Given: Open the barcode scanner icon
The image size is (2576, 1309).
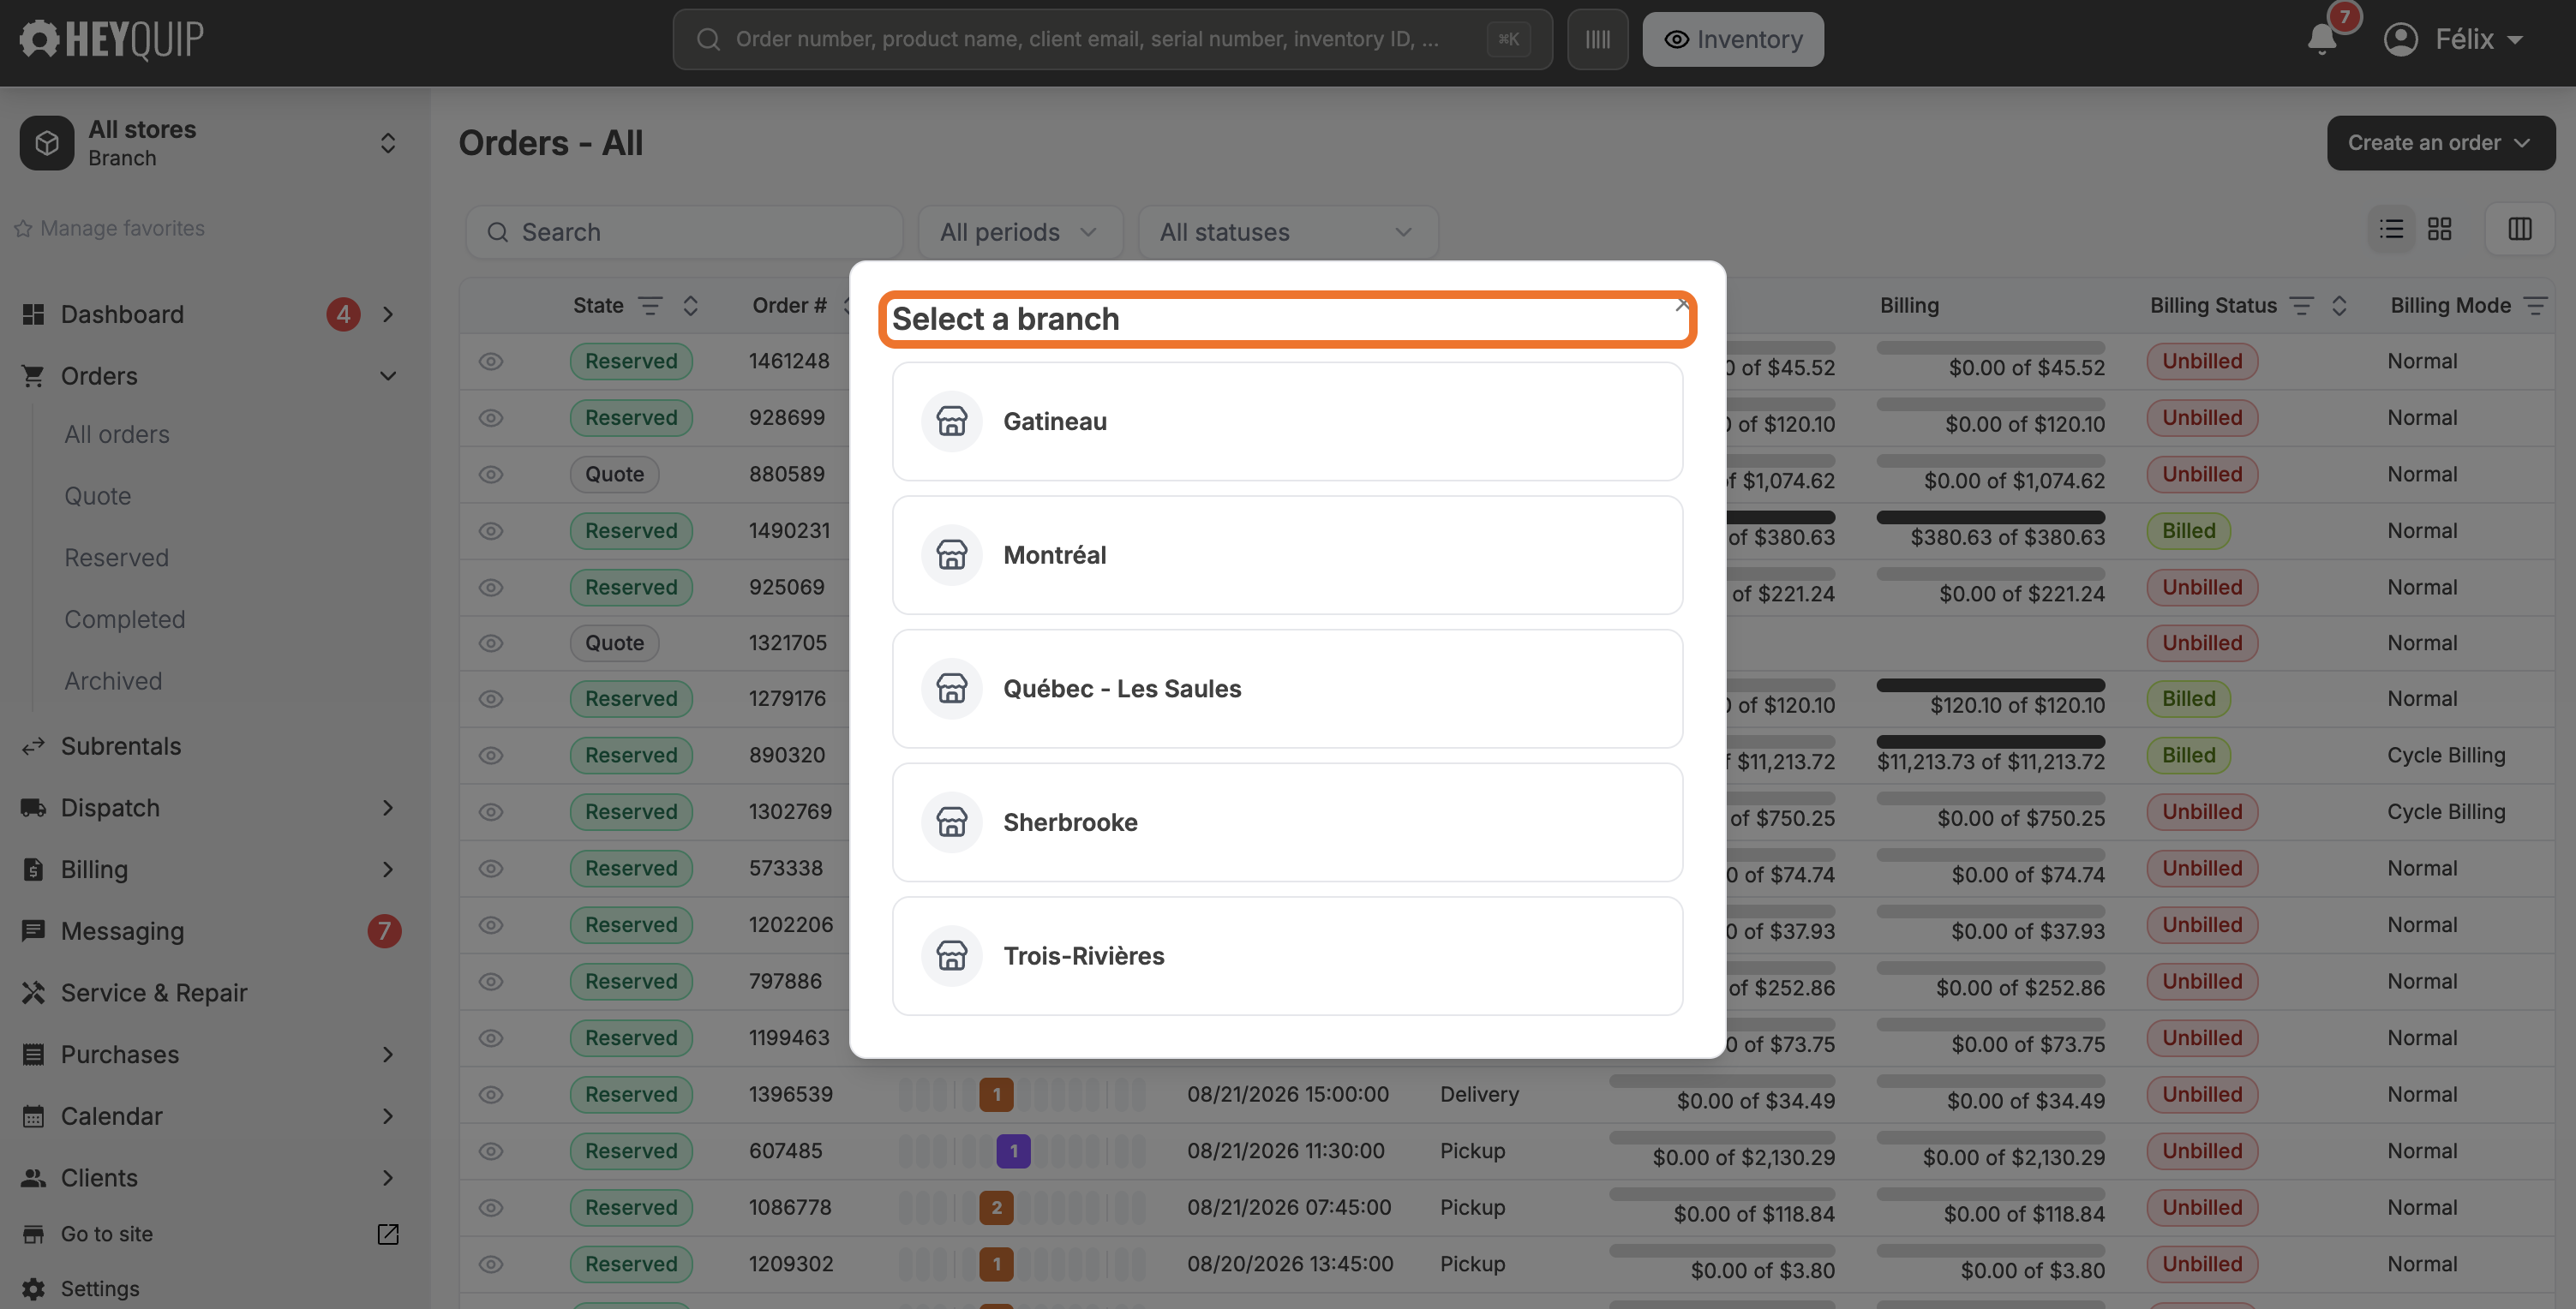Looking at the screenshot, I should pyautogui.click(x=1597, y=39).
